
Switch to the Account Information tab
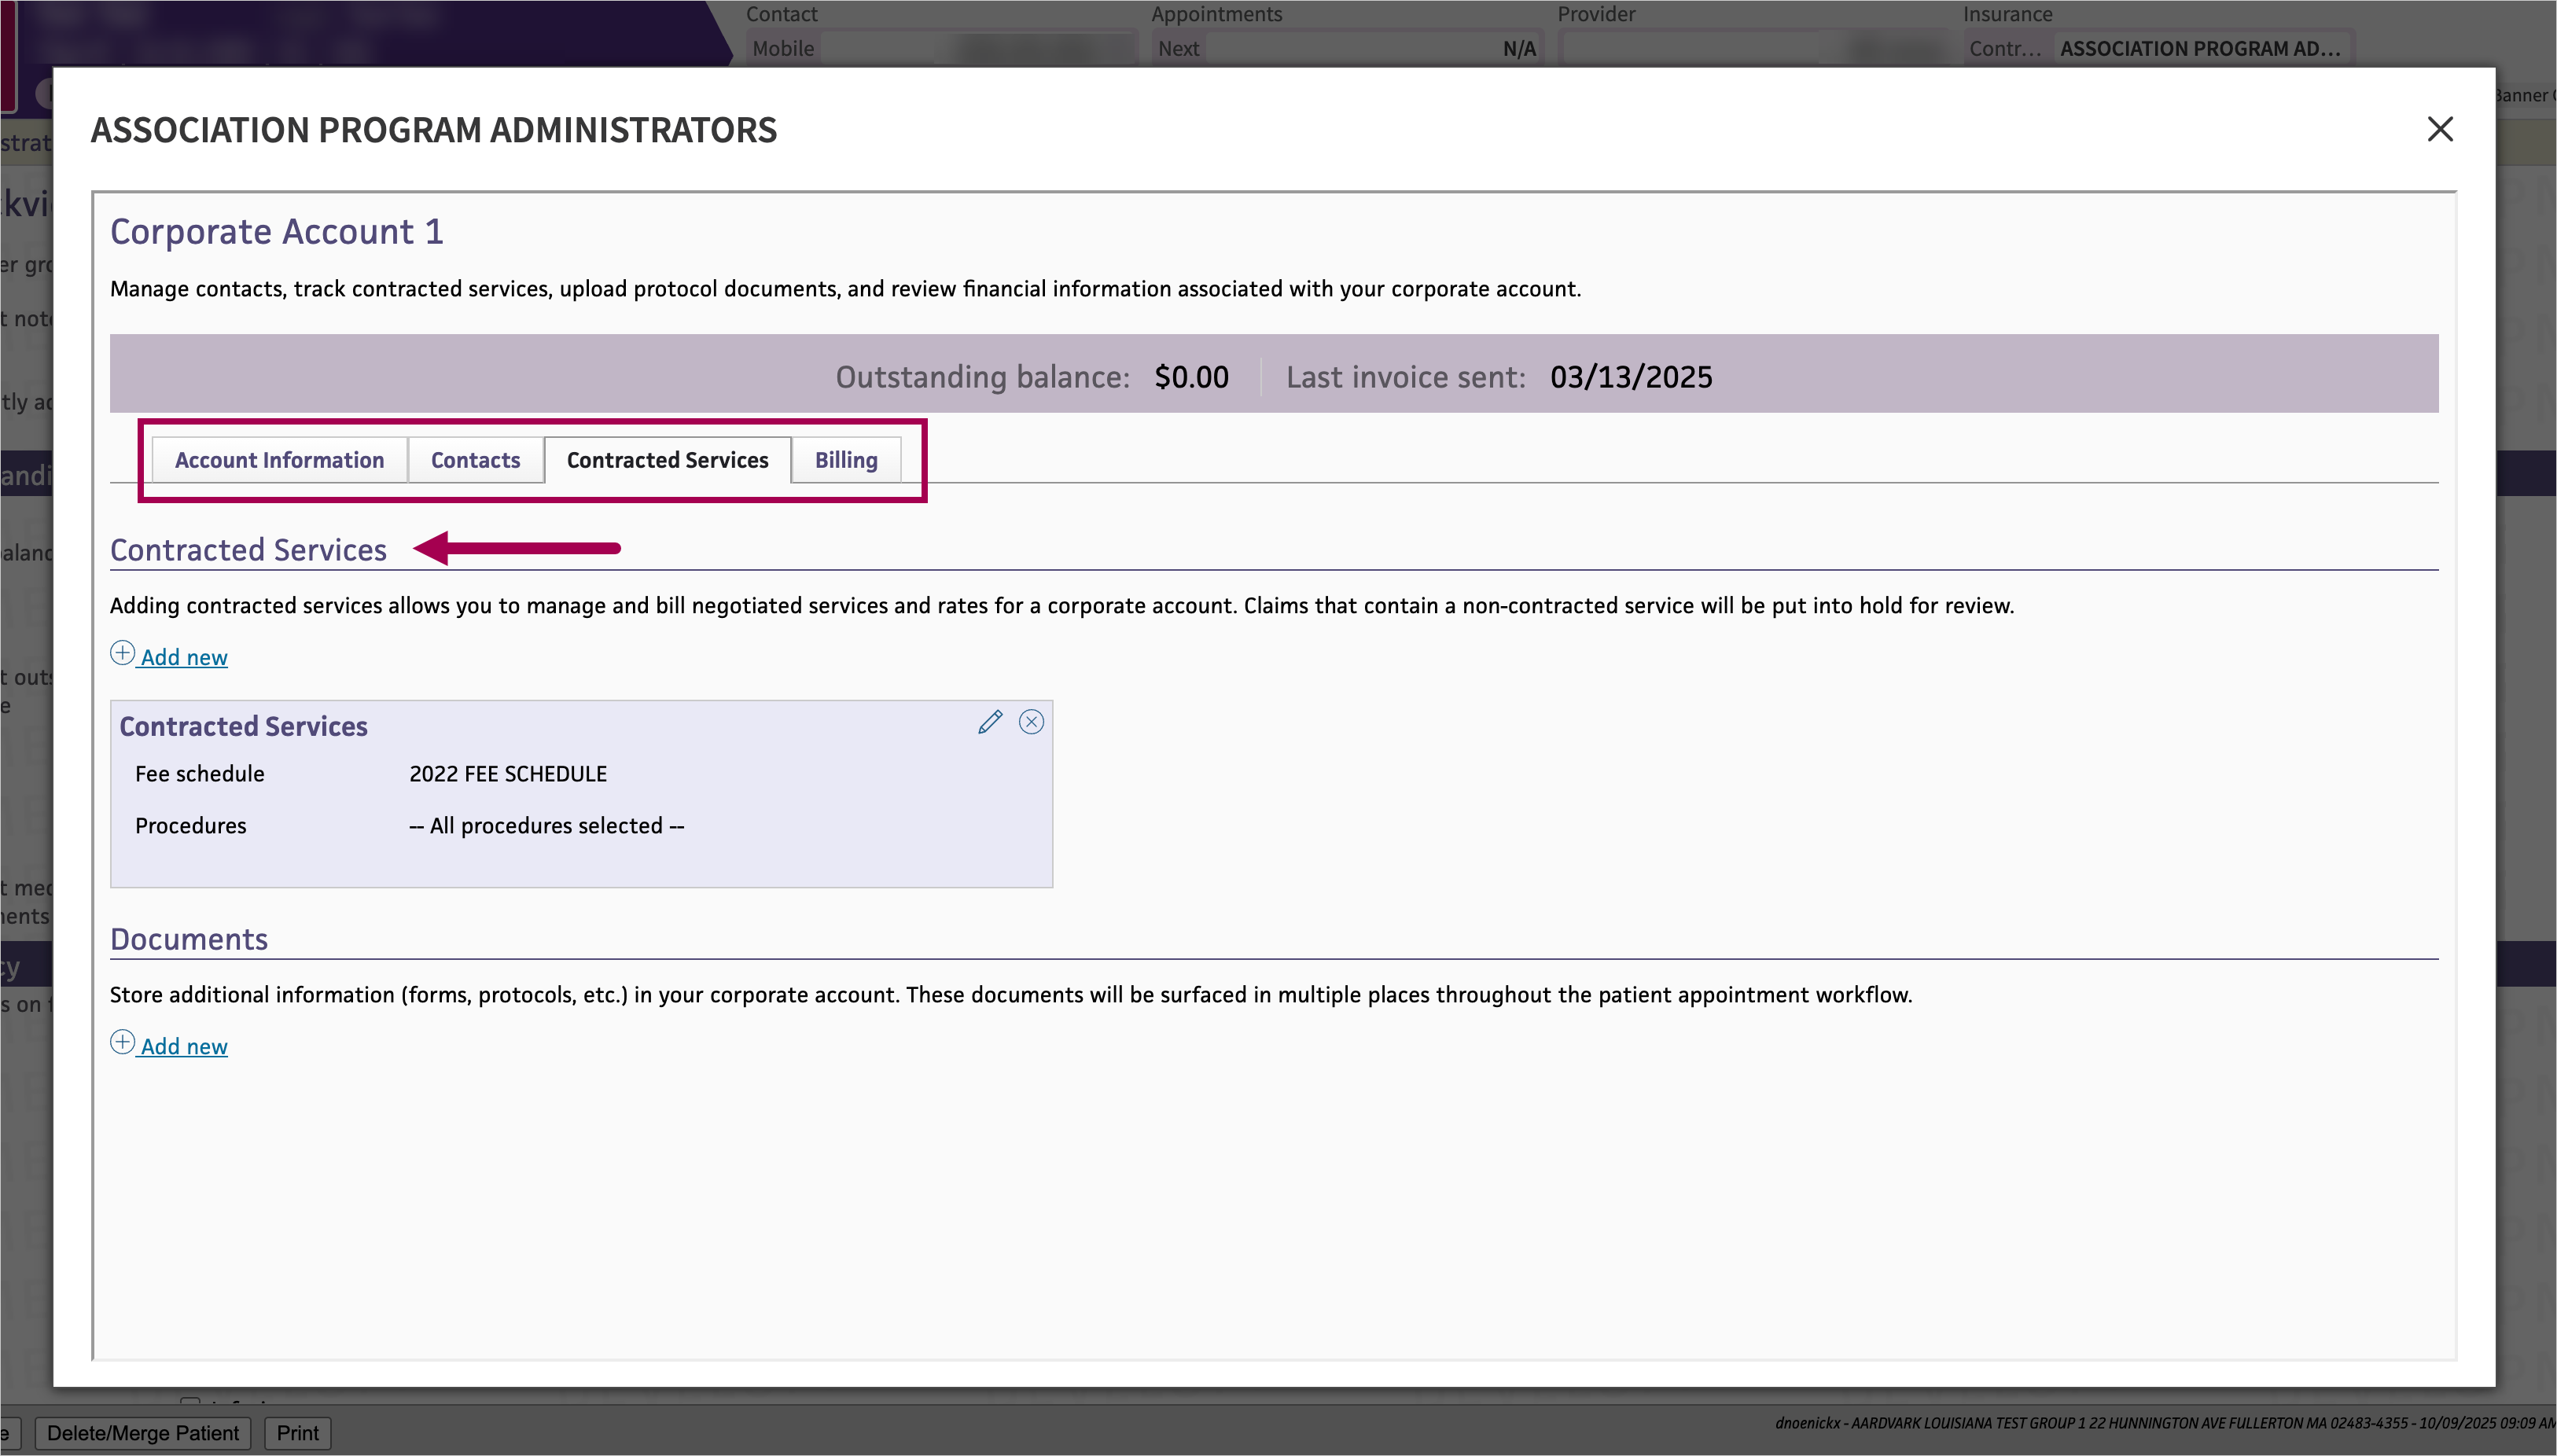point(279,460)
